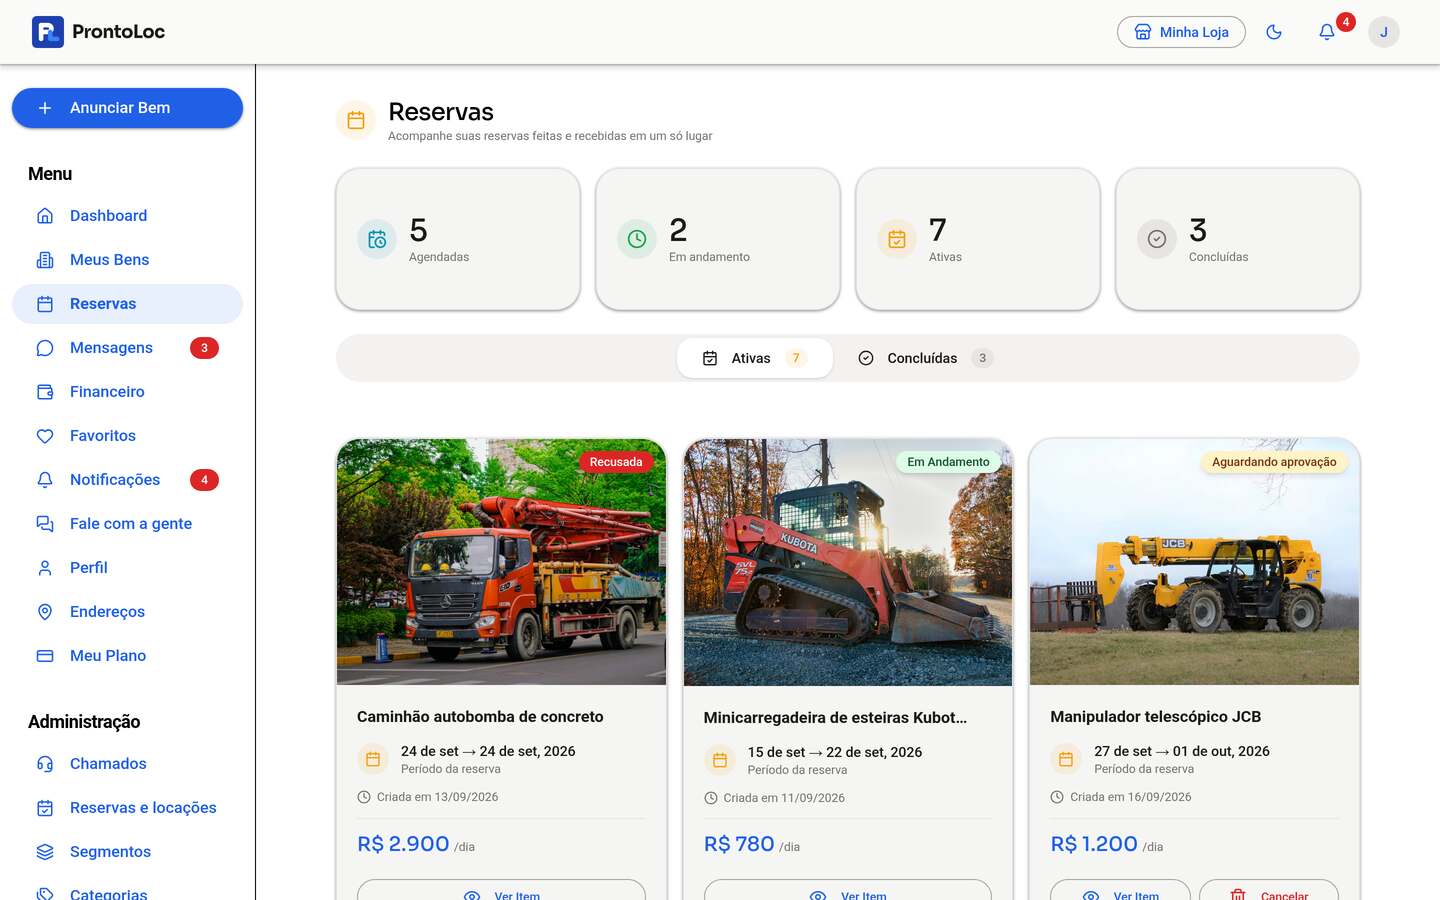Screen dimensions: 1440x900
Task: Click the Financeiro wallet icon
Action: pos(45,392)
